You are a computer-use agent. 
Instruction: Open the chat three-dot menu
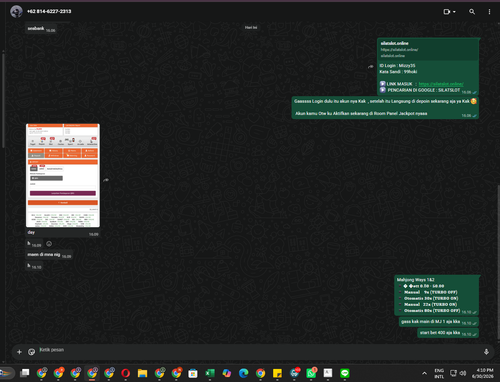(489, 12)
